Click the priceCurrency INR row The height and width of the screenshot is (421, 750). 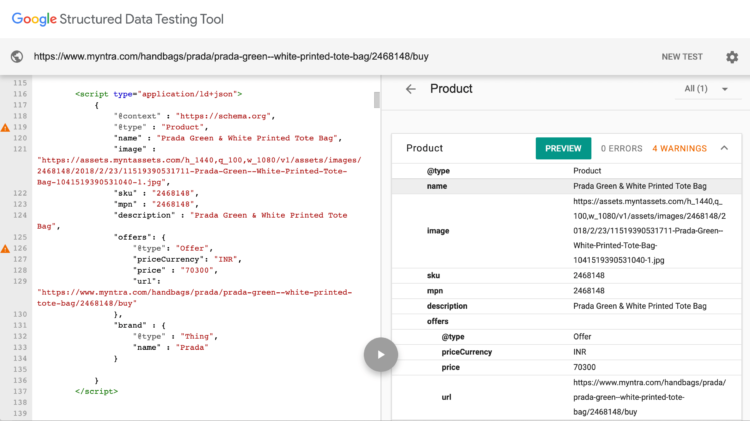tap(567, 352)
